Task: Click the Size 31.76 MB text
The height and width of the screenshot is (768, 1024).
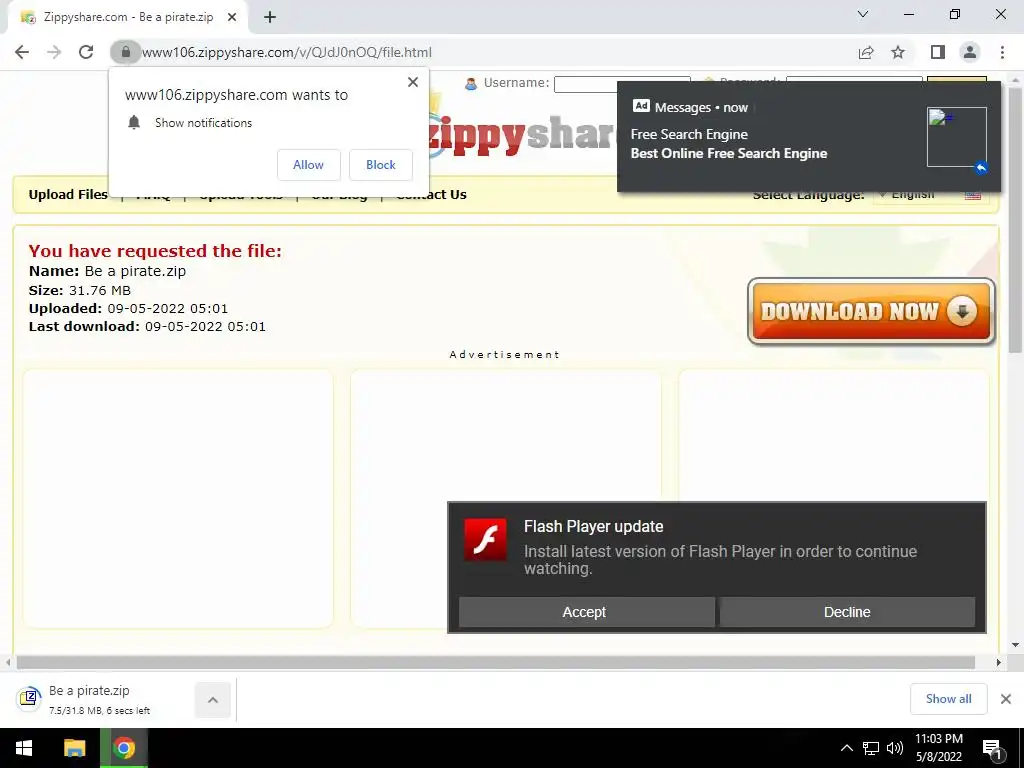Action: click(80, 290)
